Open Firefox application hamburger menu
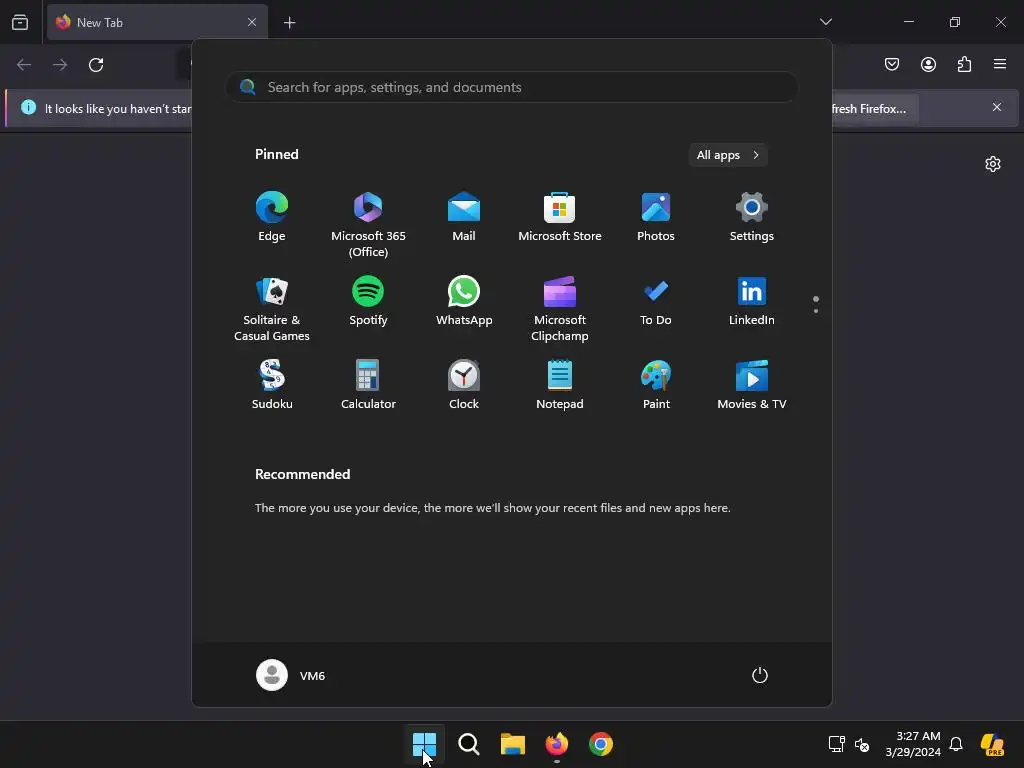Viewport: 1024px width, 768px height. pyautogui.click(x=1000, y=64)
